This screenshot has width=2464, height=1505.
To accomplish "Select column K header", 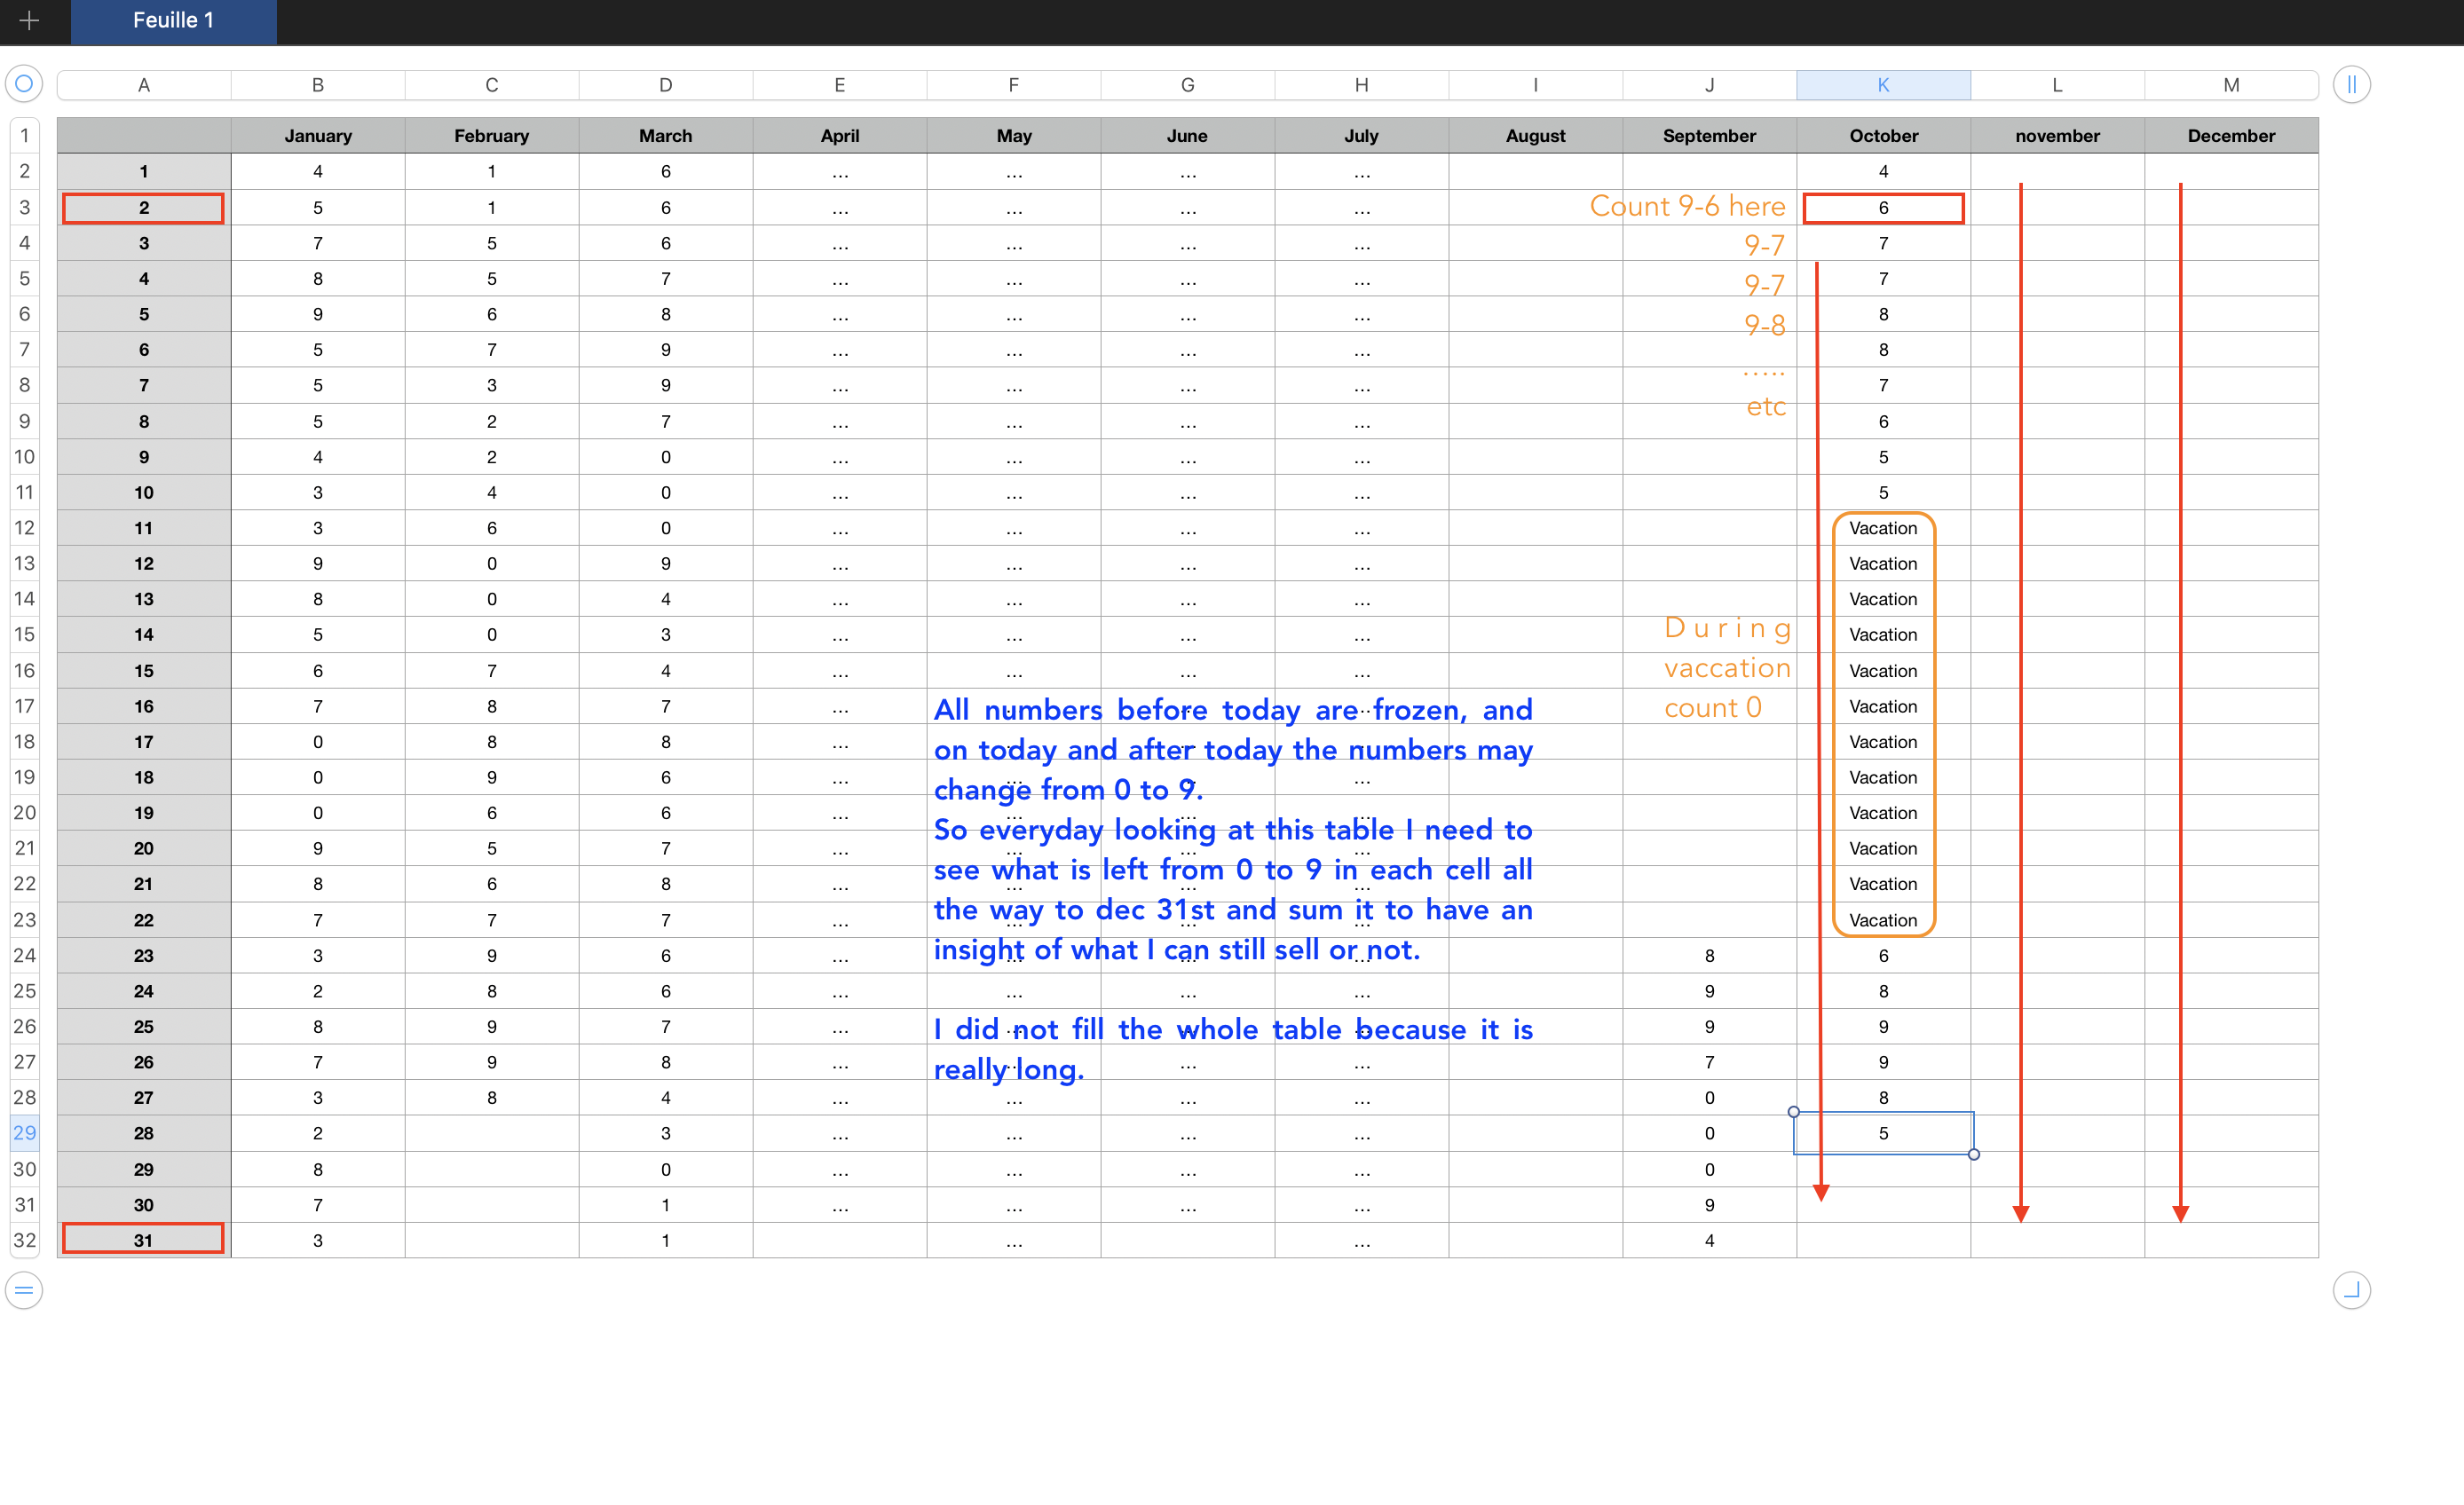I will 1883,85.
